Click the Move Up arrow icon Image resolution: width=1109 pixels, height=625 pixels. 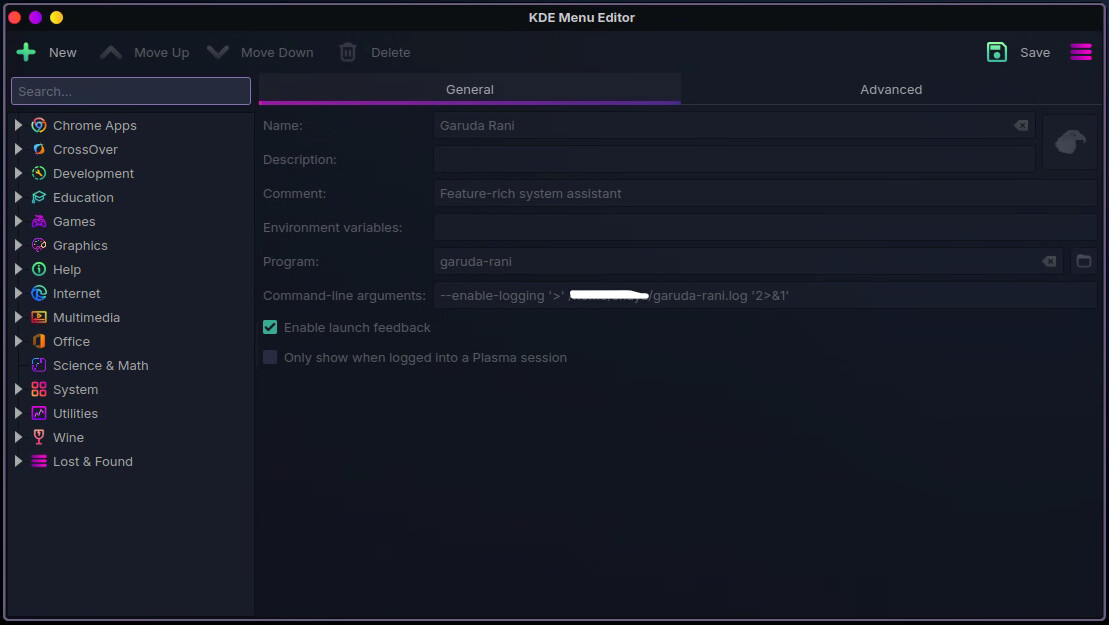click(111, 52)
